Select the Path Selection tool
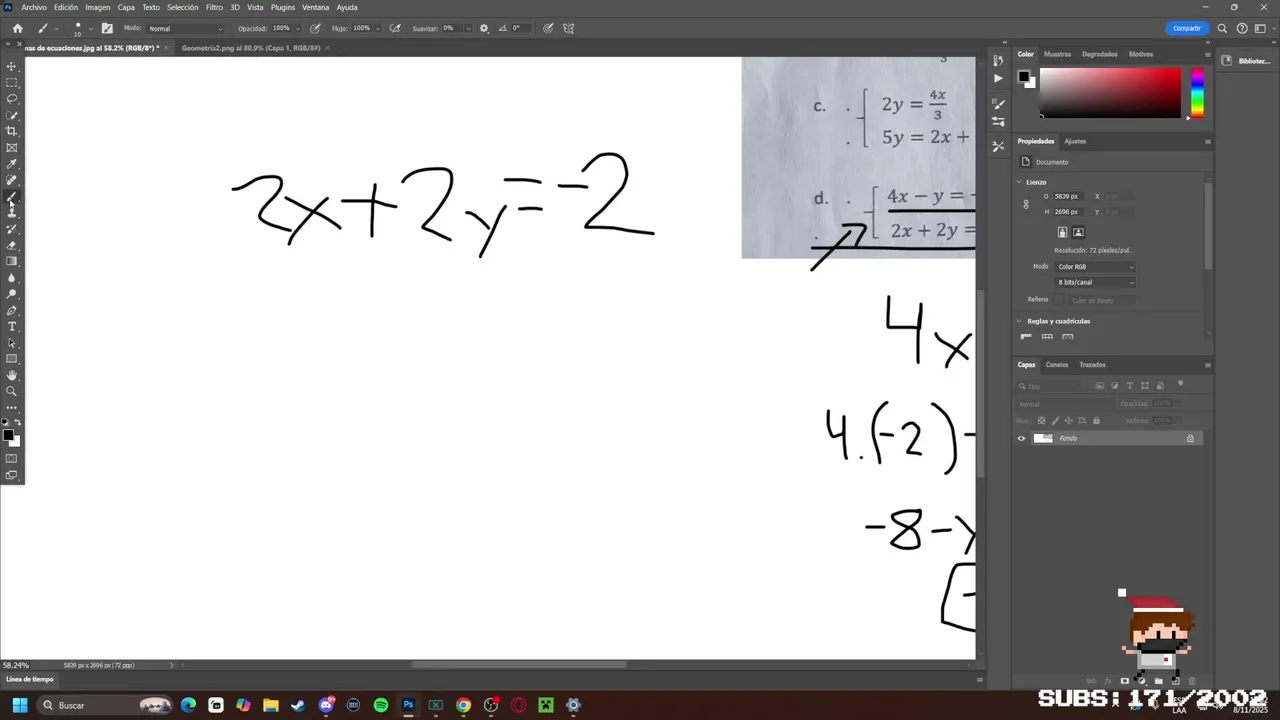This screenshot has width=1280, height=720. point(12,343)
